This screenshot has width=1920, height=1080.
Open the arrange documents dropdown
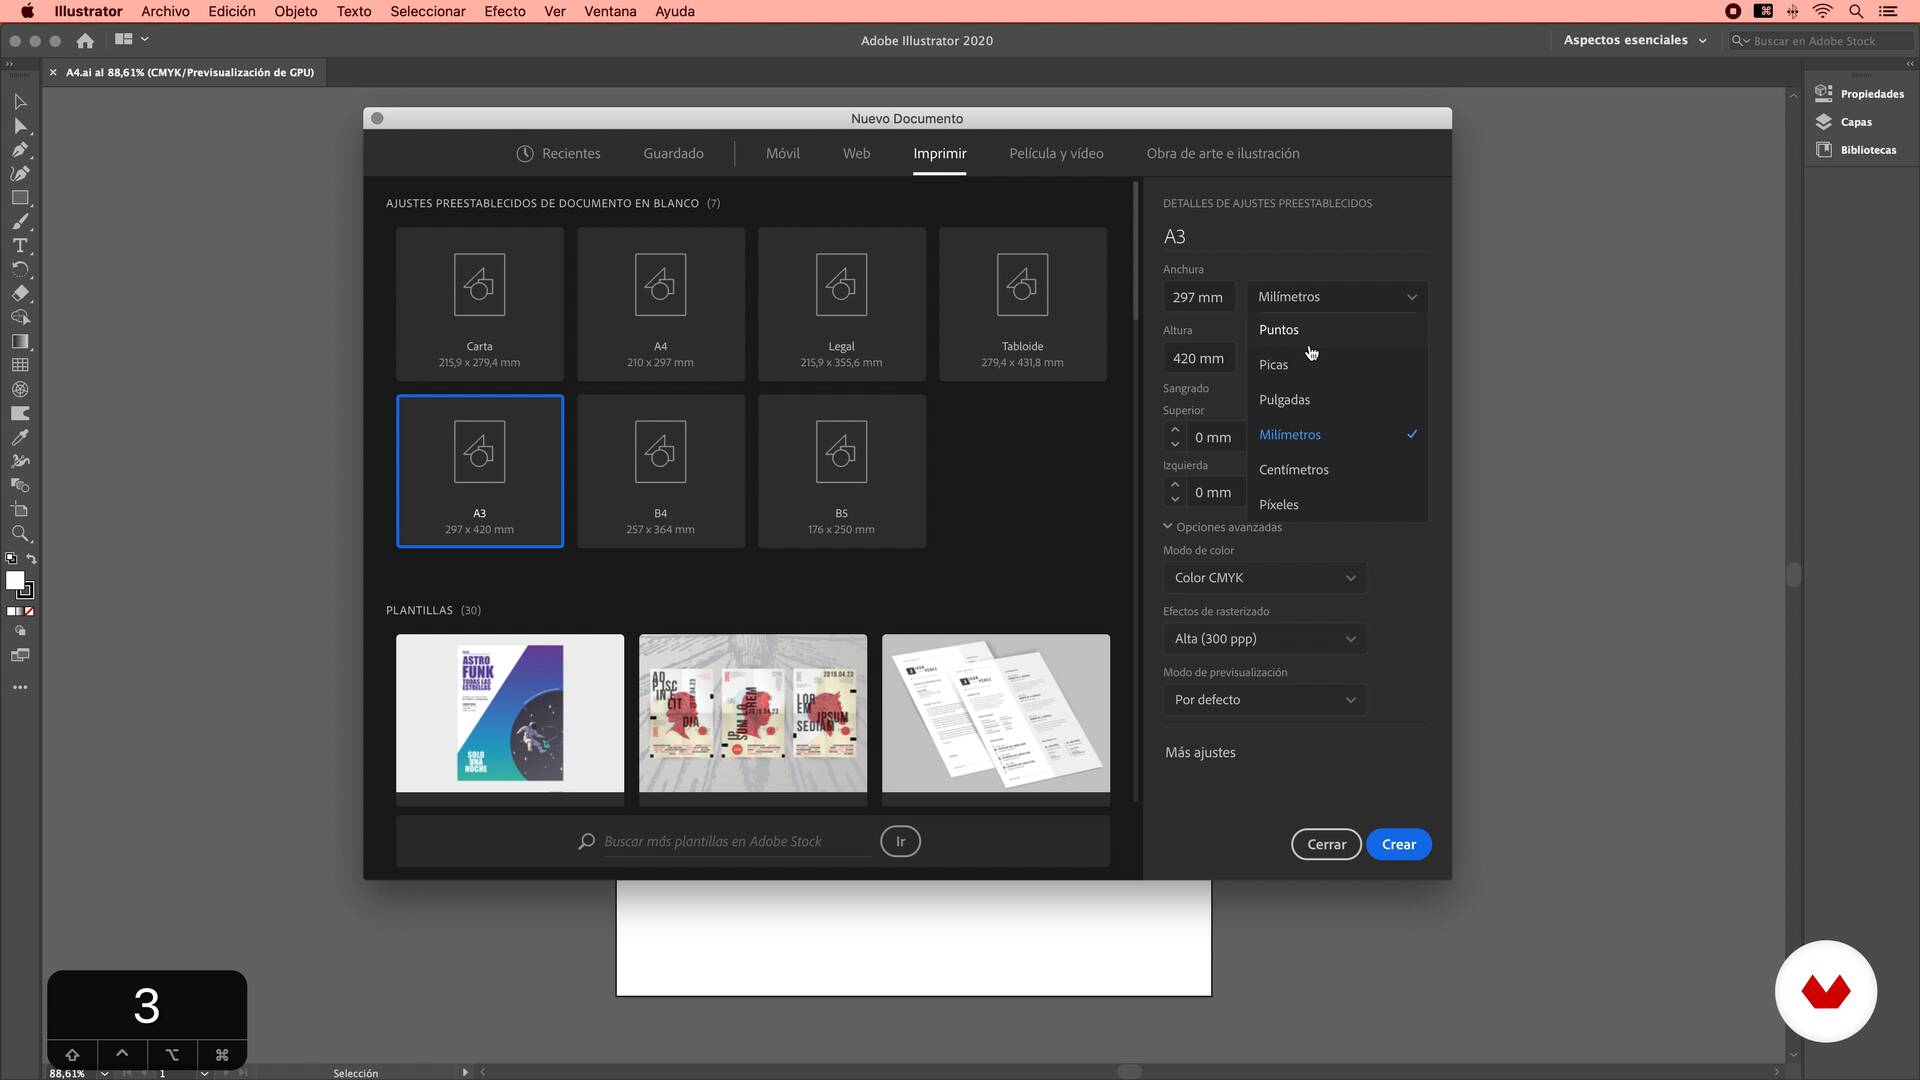tap(131, 40)
